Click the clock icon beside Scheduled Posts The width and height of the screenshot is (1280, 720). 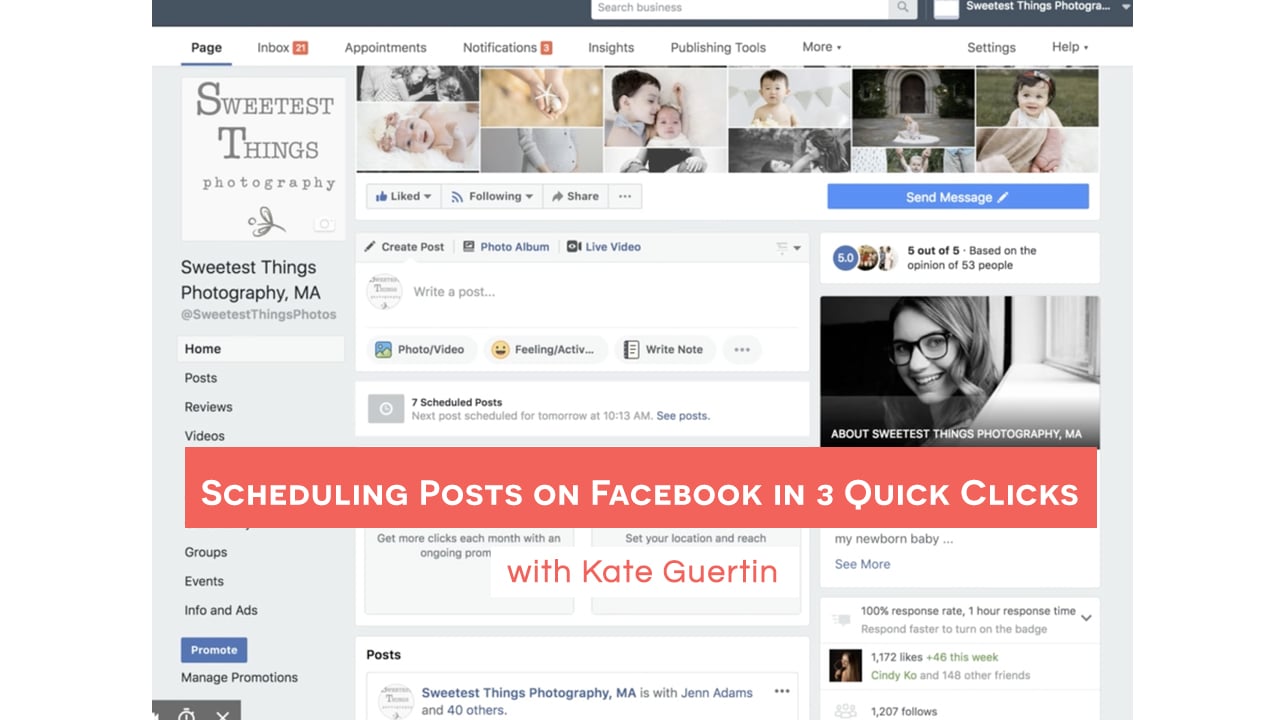(386, 409)
